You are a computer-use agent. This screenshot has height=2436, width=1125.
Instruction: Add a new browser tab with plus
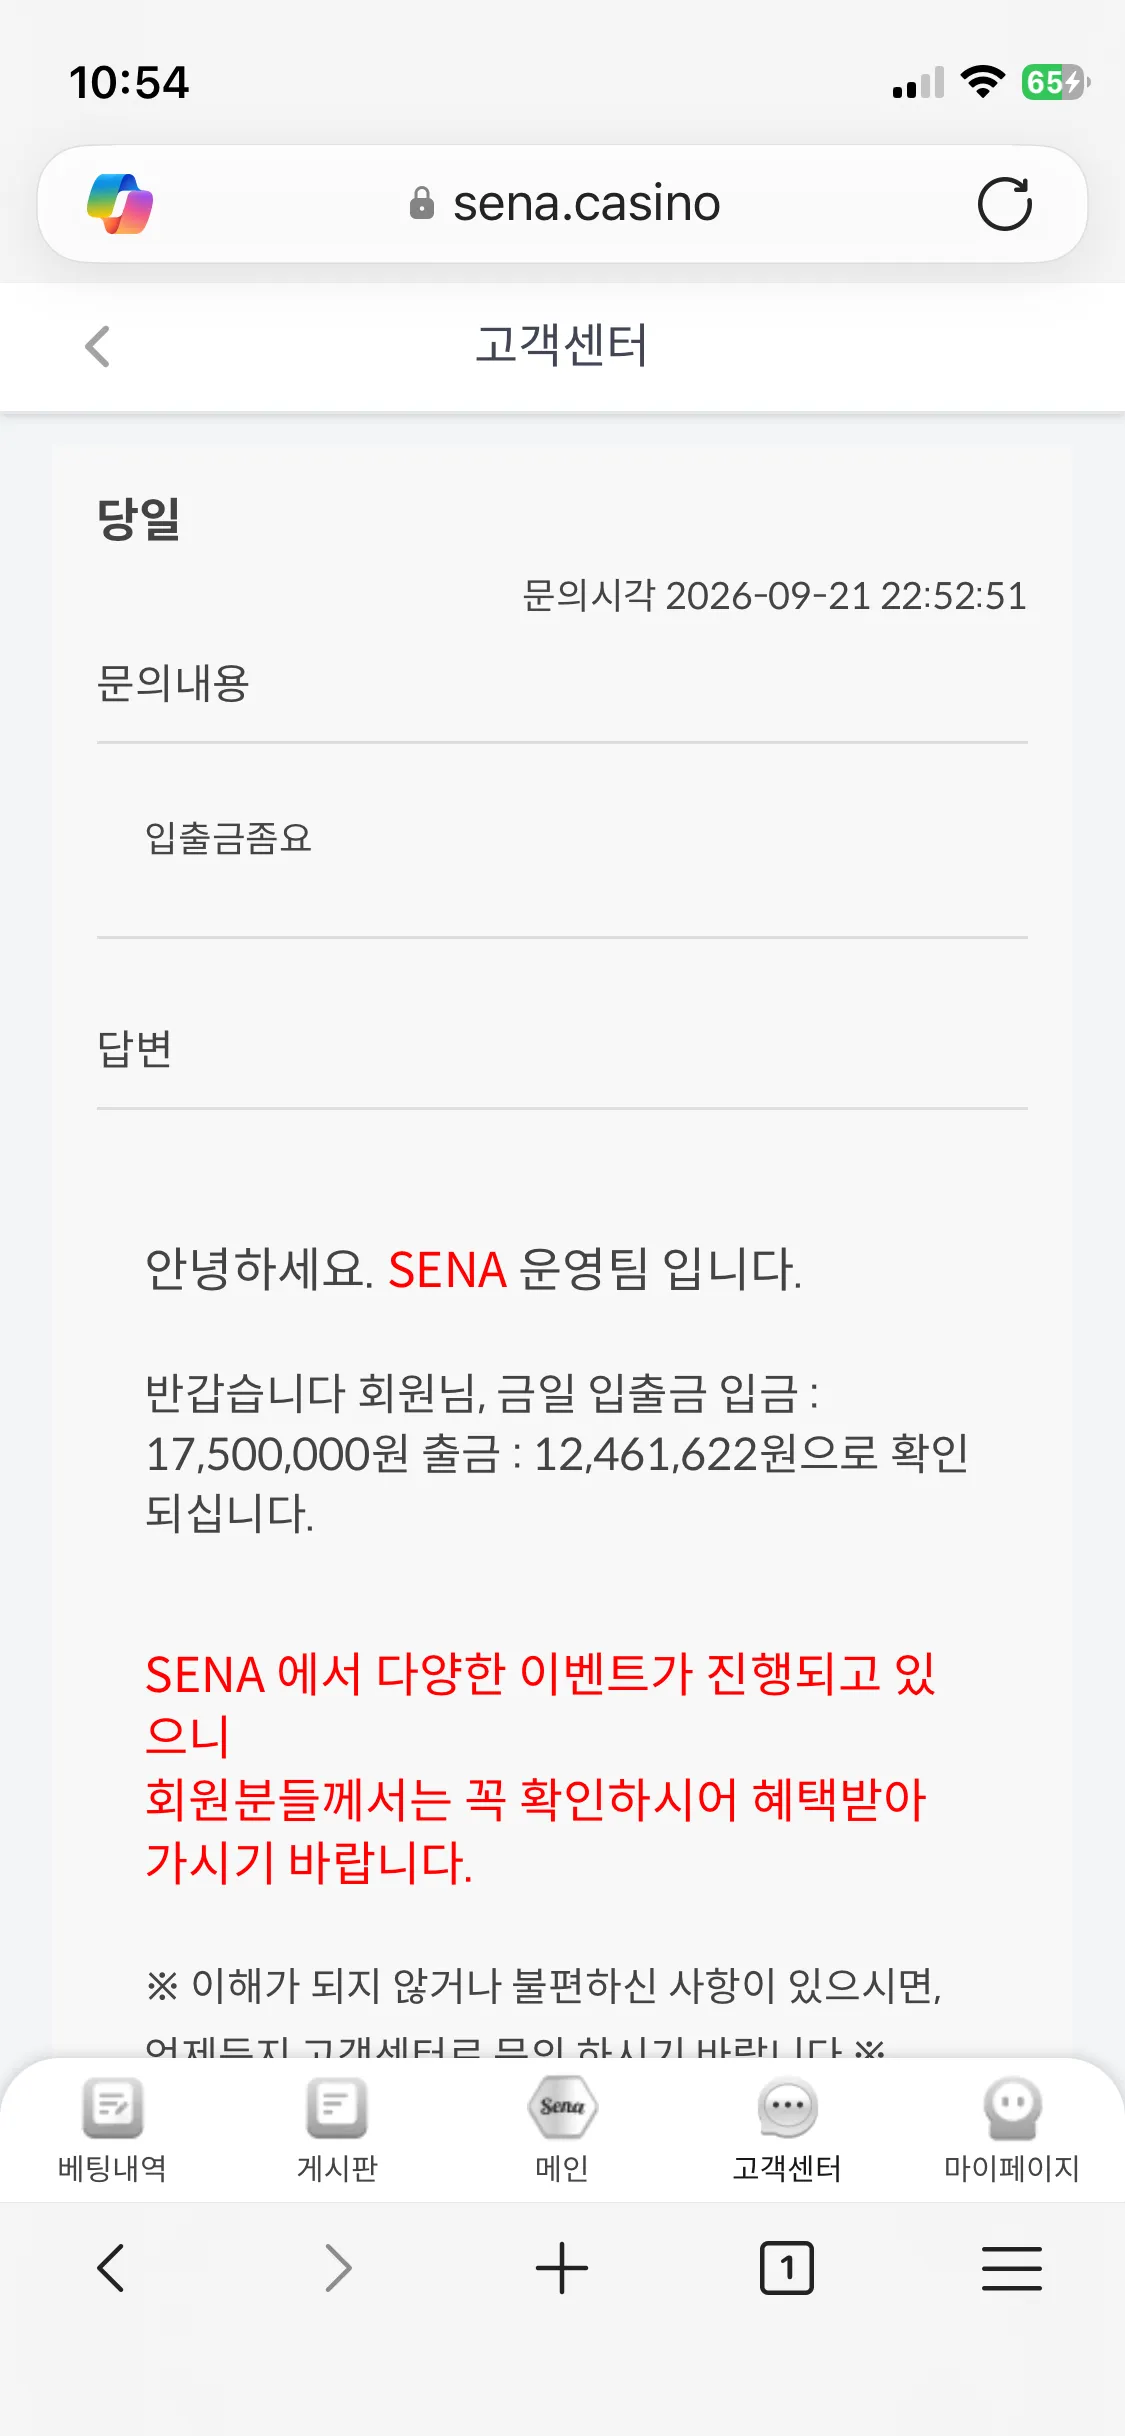[562, 2268]
